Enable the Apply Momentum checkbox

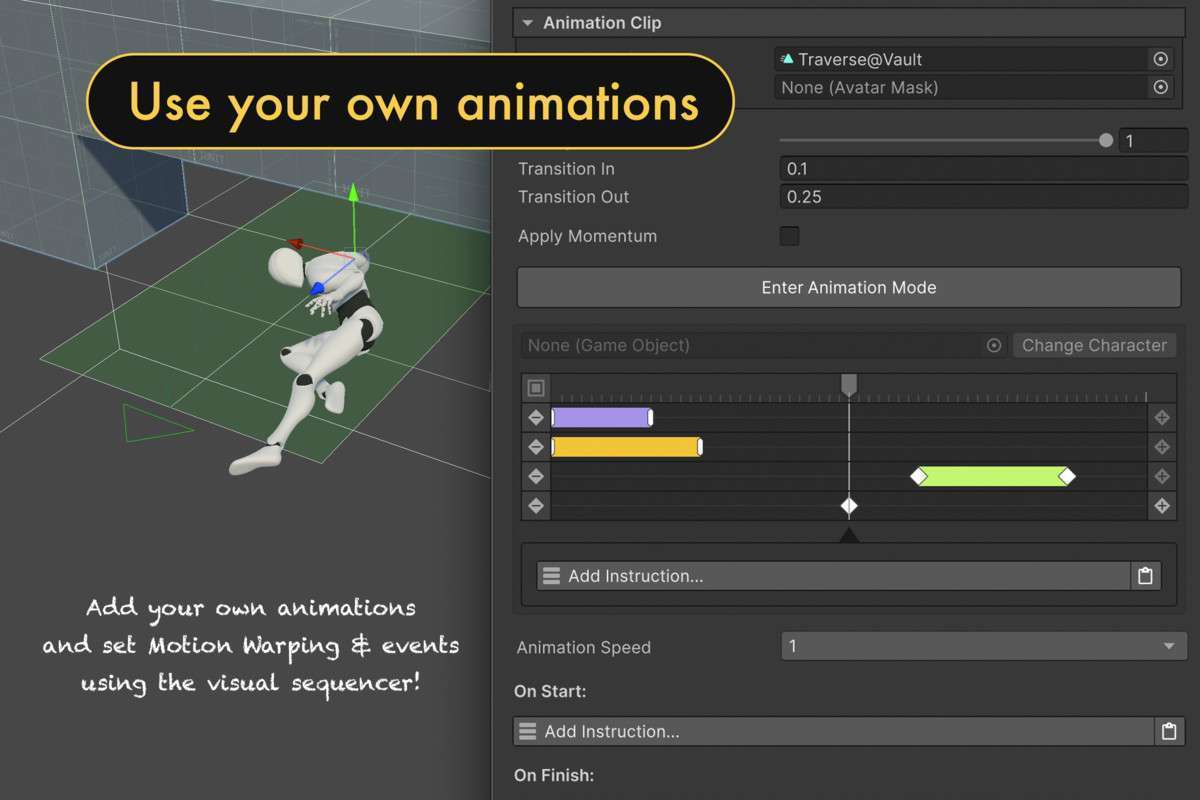(789, 236)
